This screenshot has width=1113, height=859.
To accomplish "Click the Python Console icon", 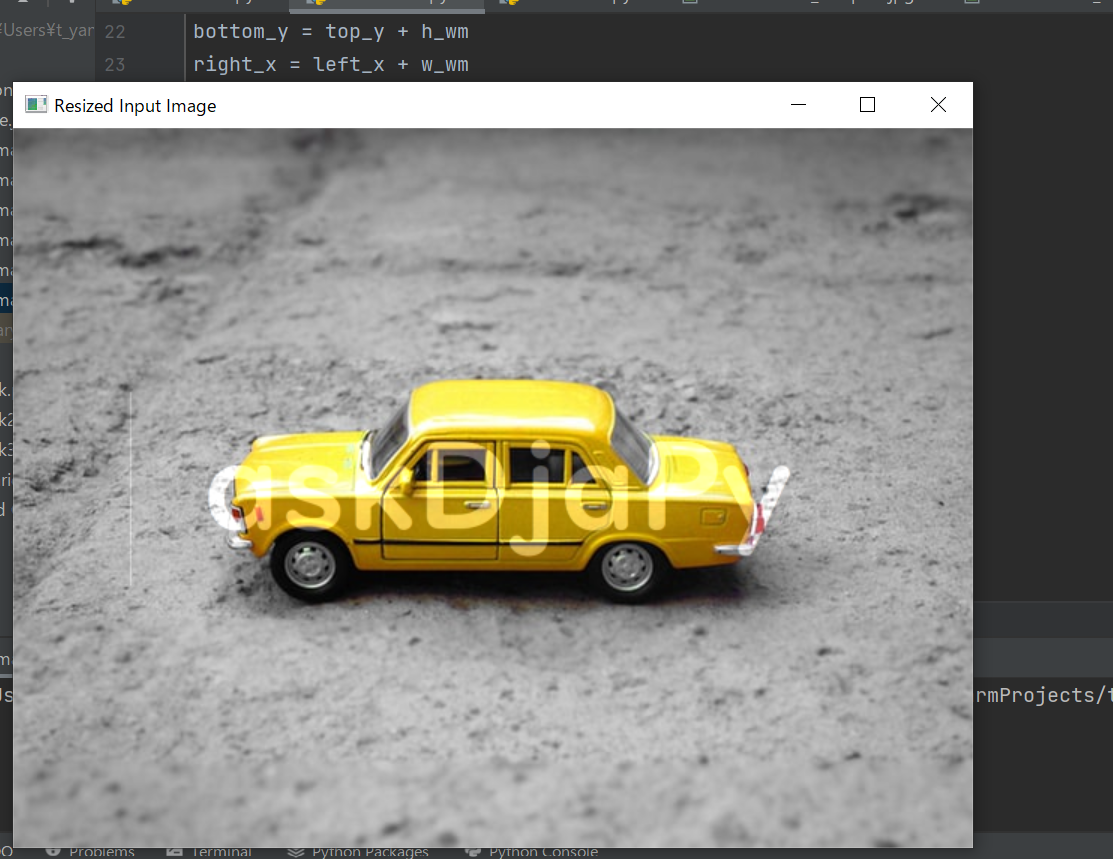I will 473,852.
